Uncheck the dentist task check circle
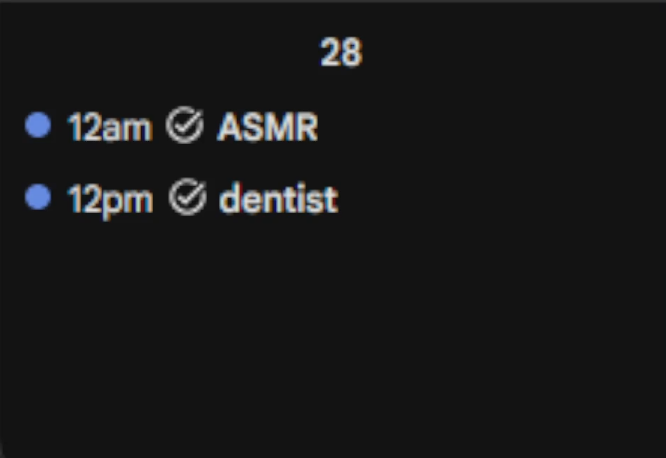 186,198
